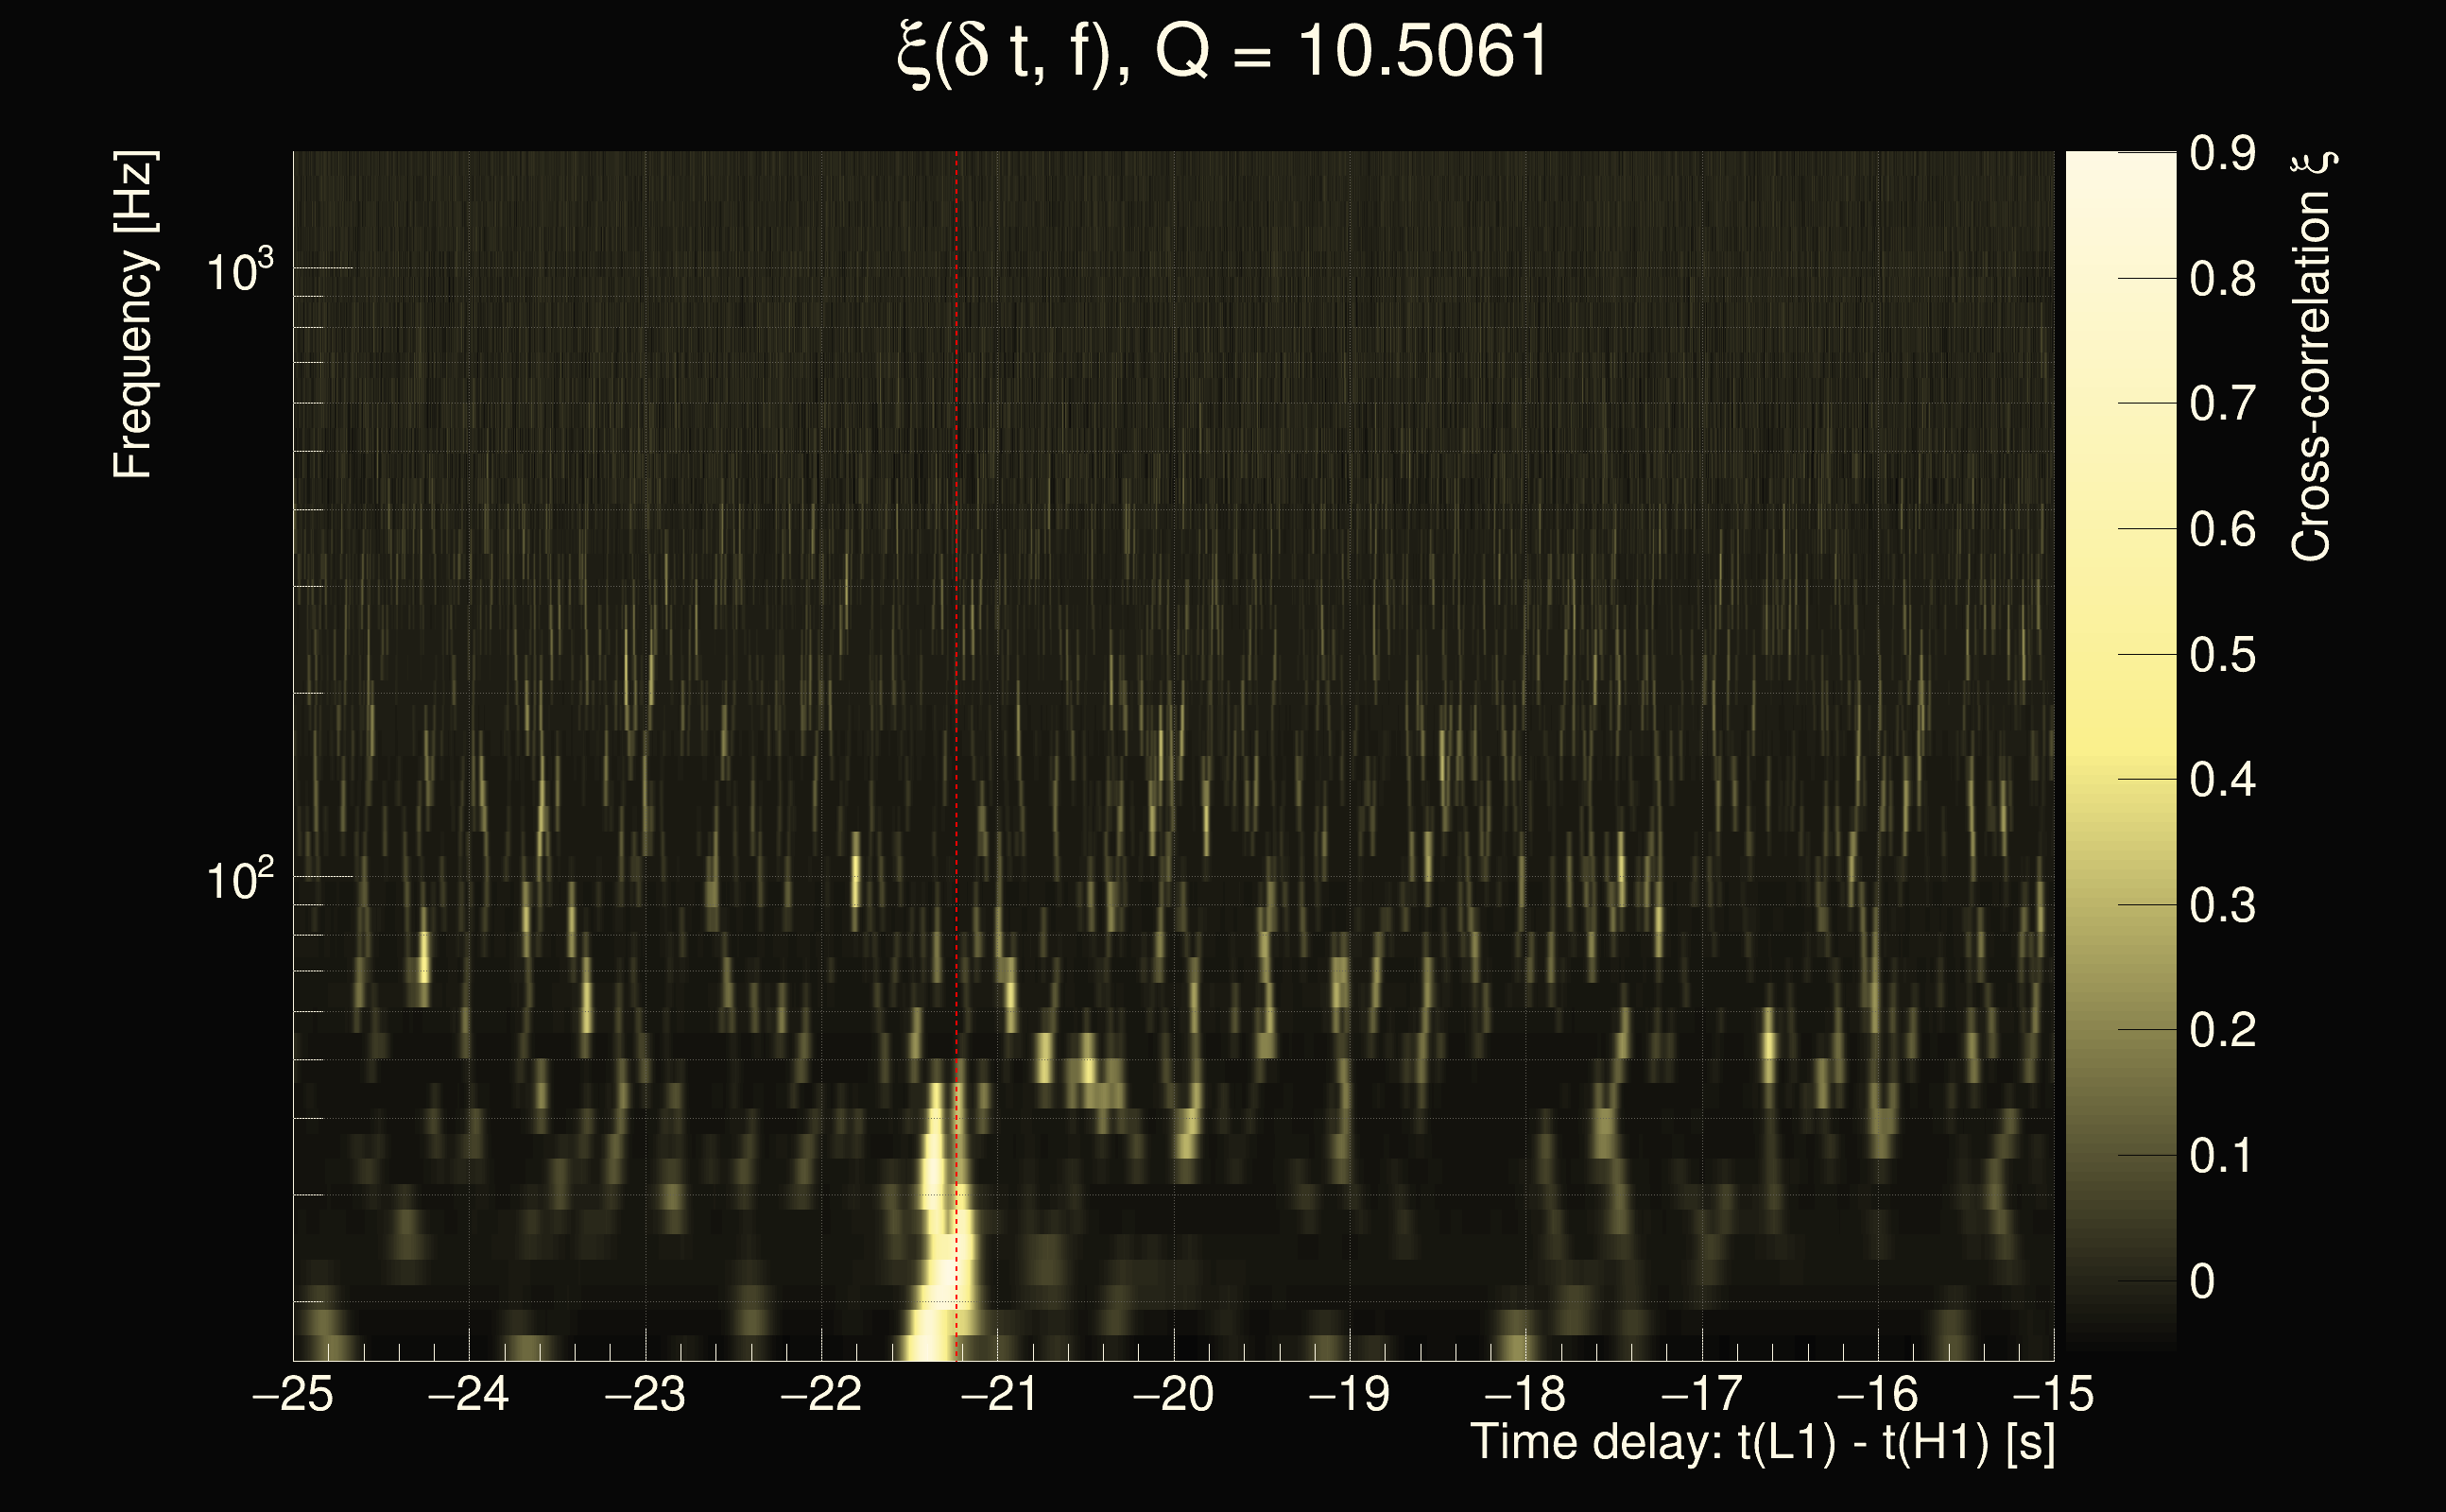Image resolution: width=2446 pixels, height=1512 pixels.
Task: Click the plot title showing Q = 10.5061
Action: (1222, 52)
